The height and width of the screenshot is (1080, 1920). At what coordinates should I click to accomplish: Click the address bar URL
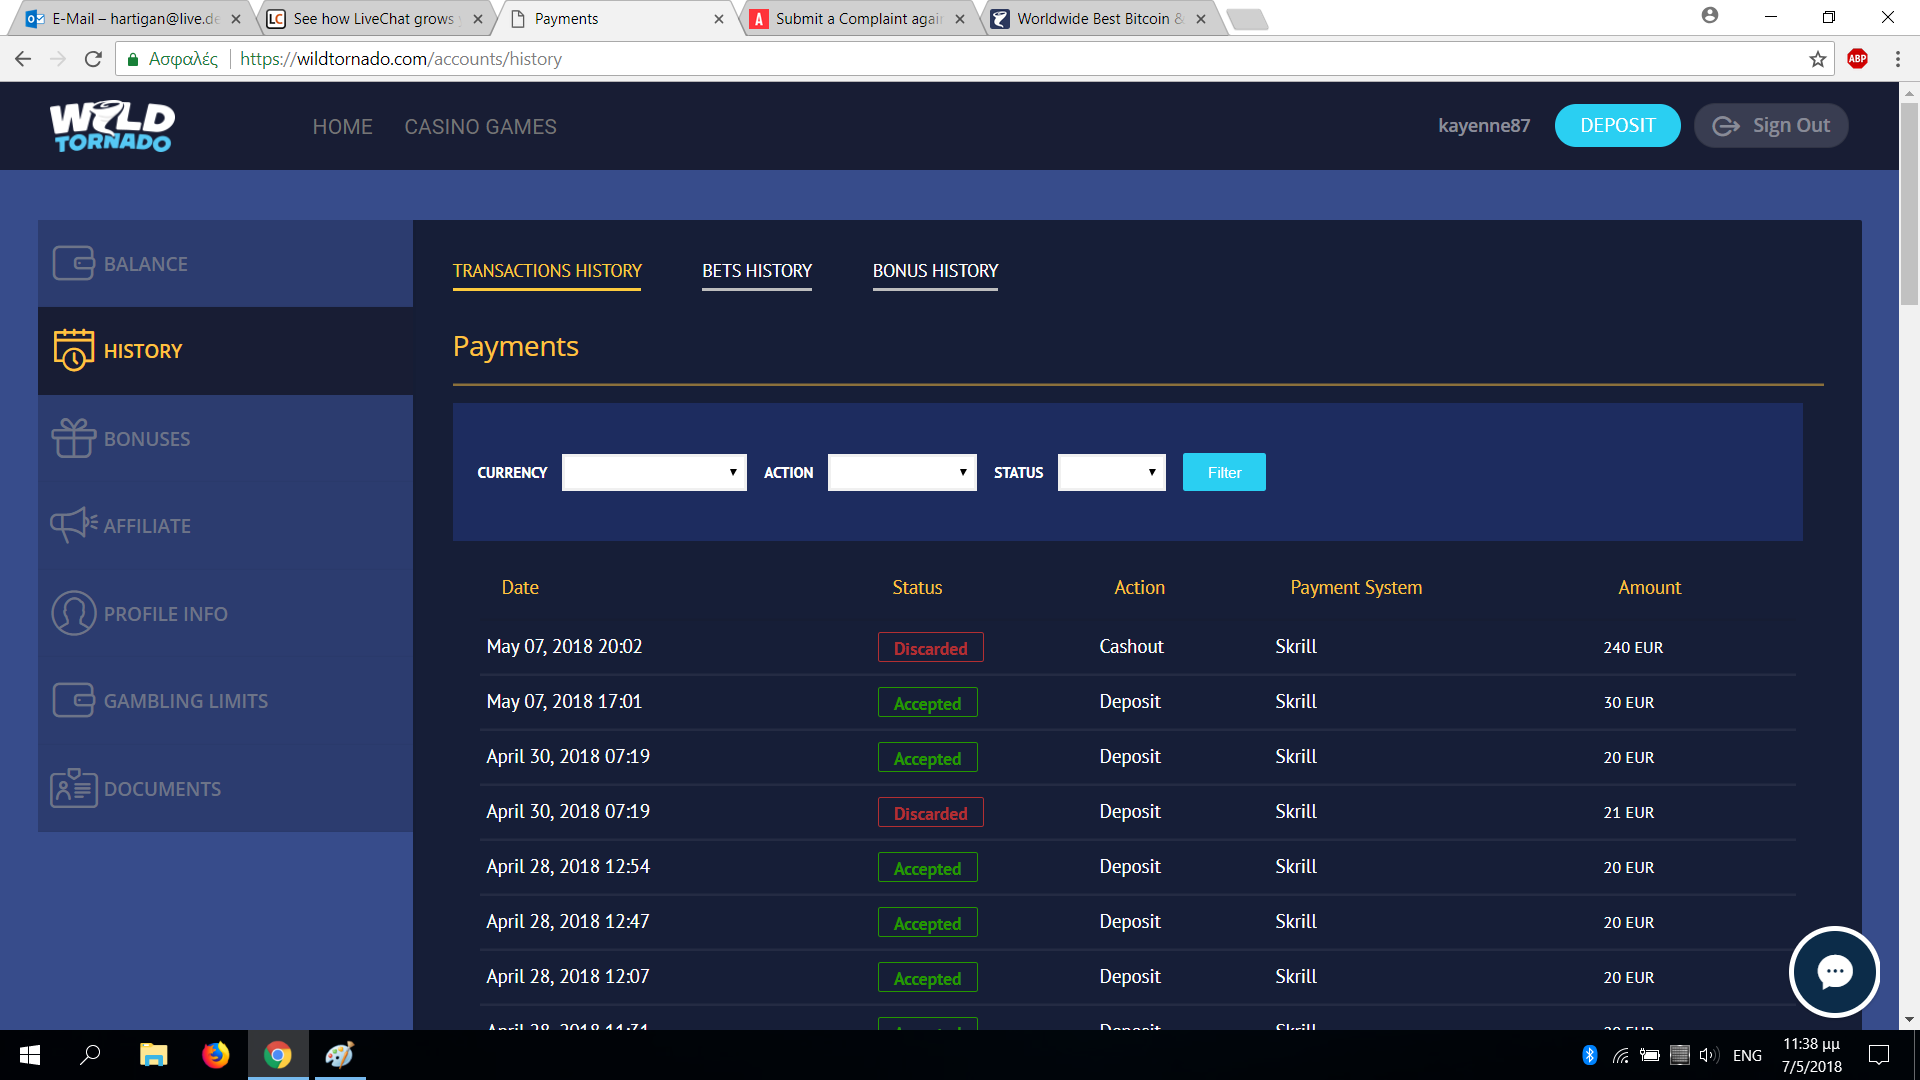point(401,59)
